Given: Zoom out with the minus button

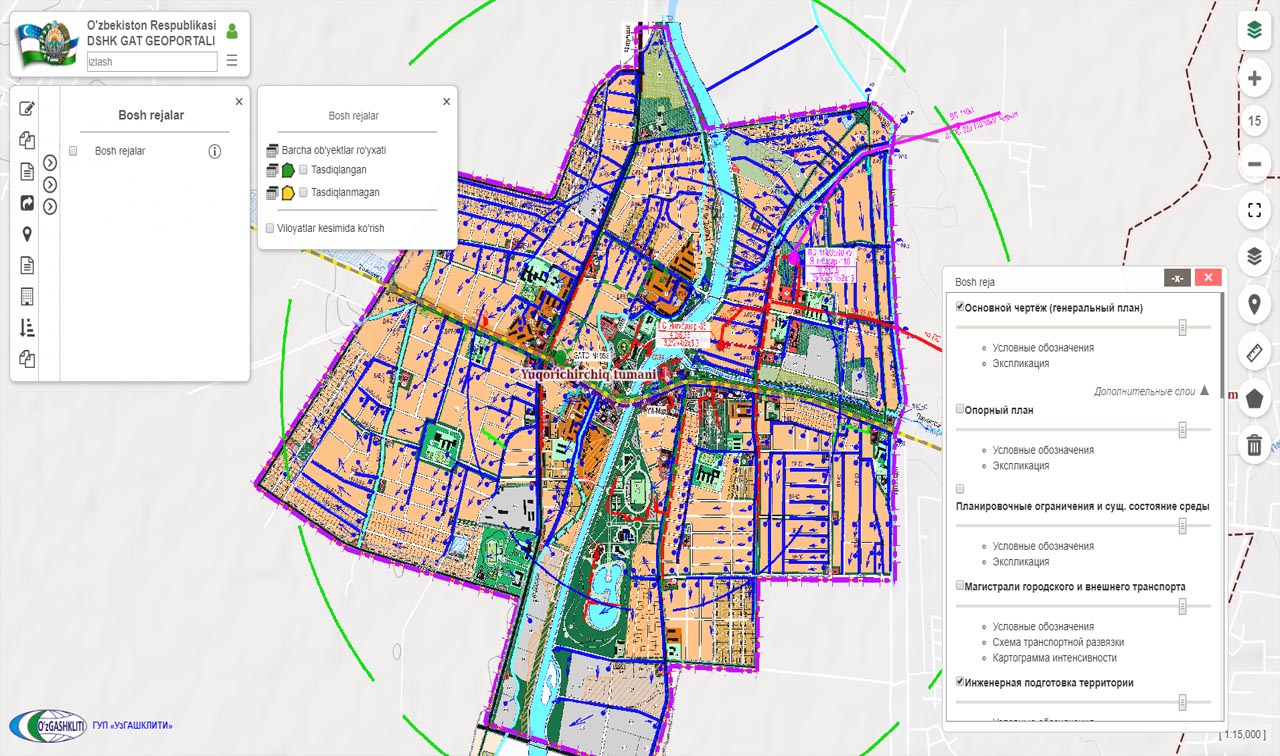Looking at the screenshot, I should [x=1254, y=163].
